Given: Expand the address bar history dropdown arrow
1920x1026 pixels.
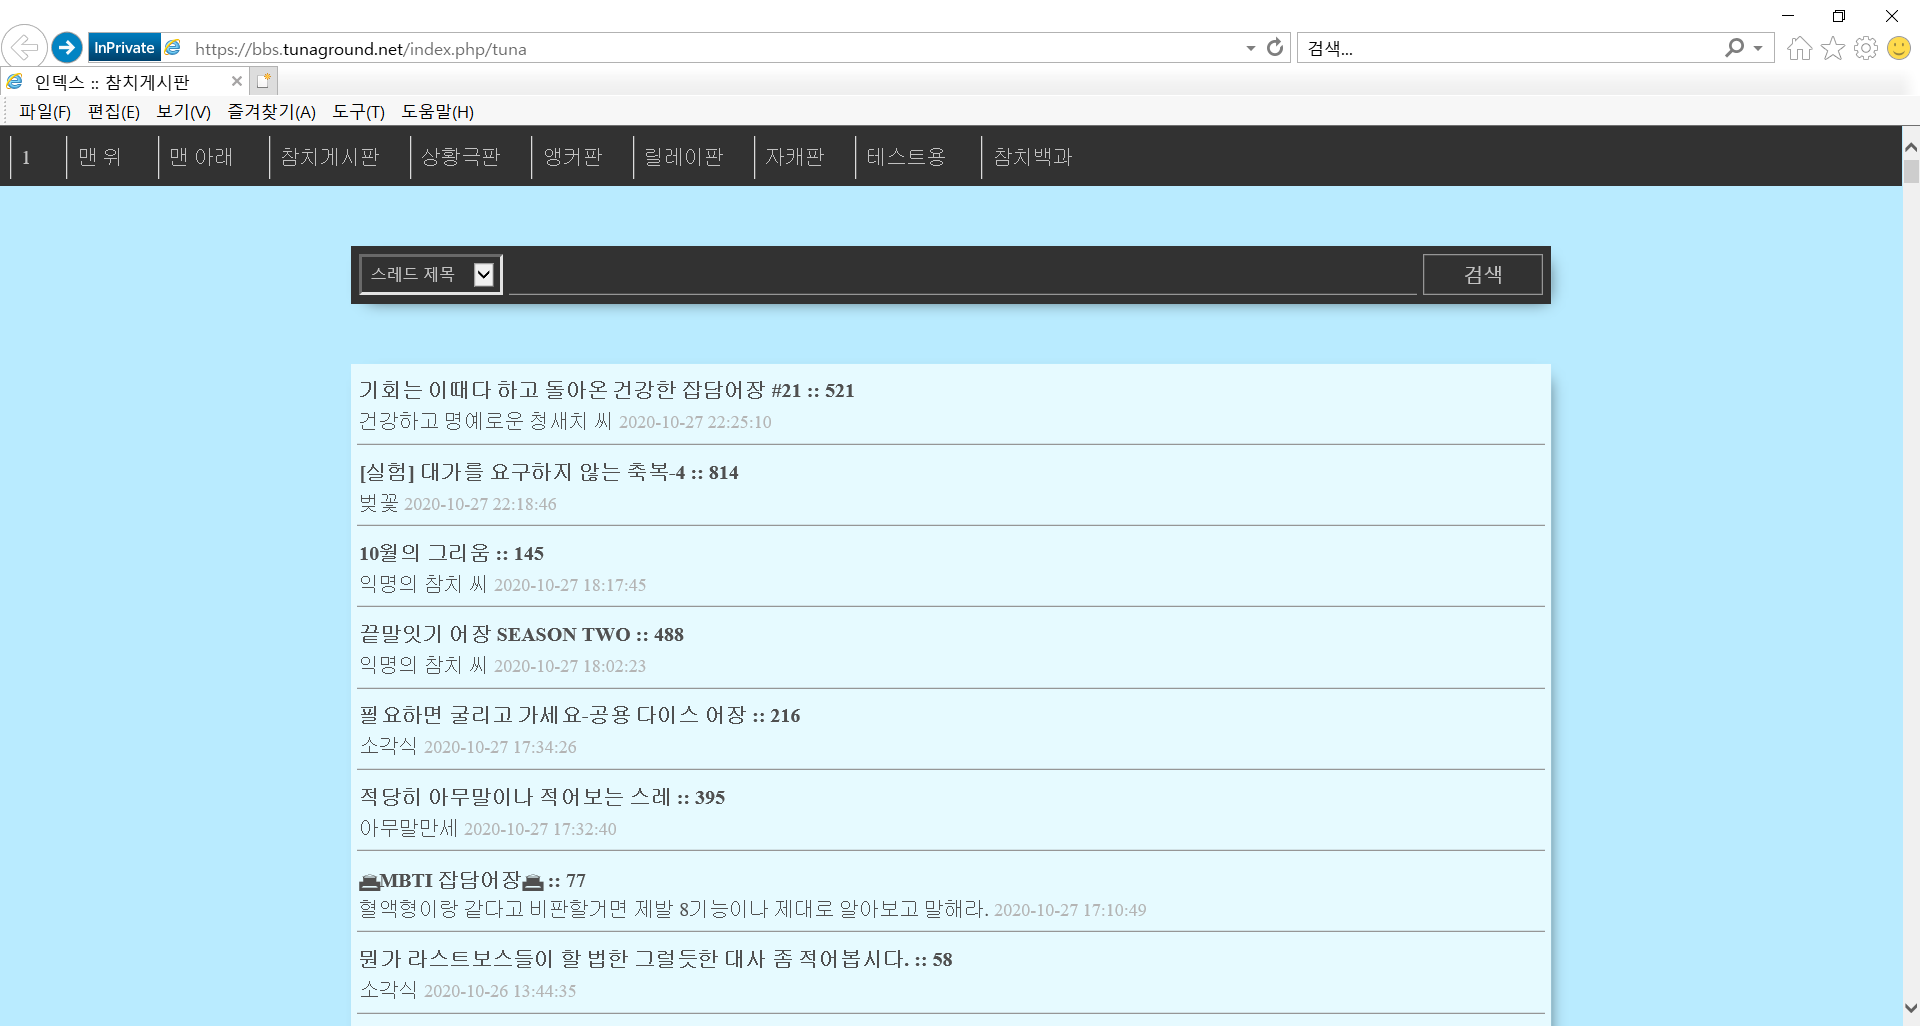Looking at the screenshot, I should click(1250, 48).
